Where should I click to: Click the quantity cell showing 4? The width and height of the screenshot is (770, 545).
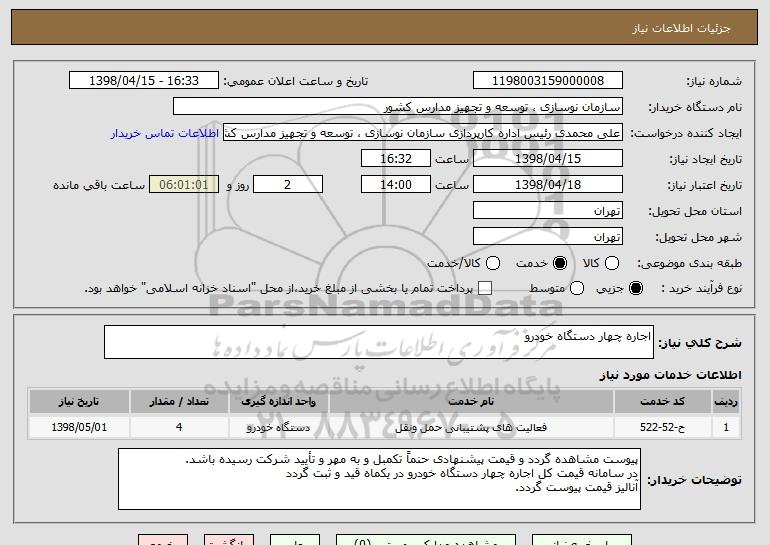[179, 427]
